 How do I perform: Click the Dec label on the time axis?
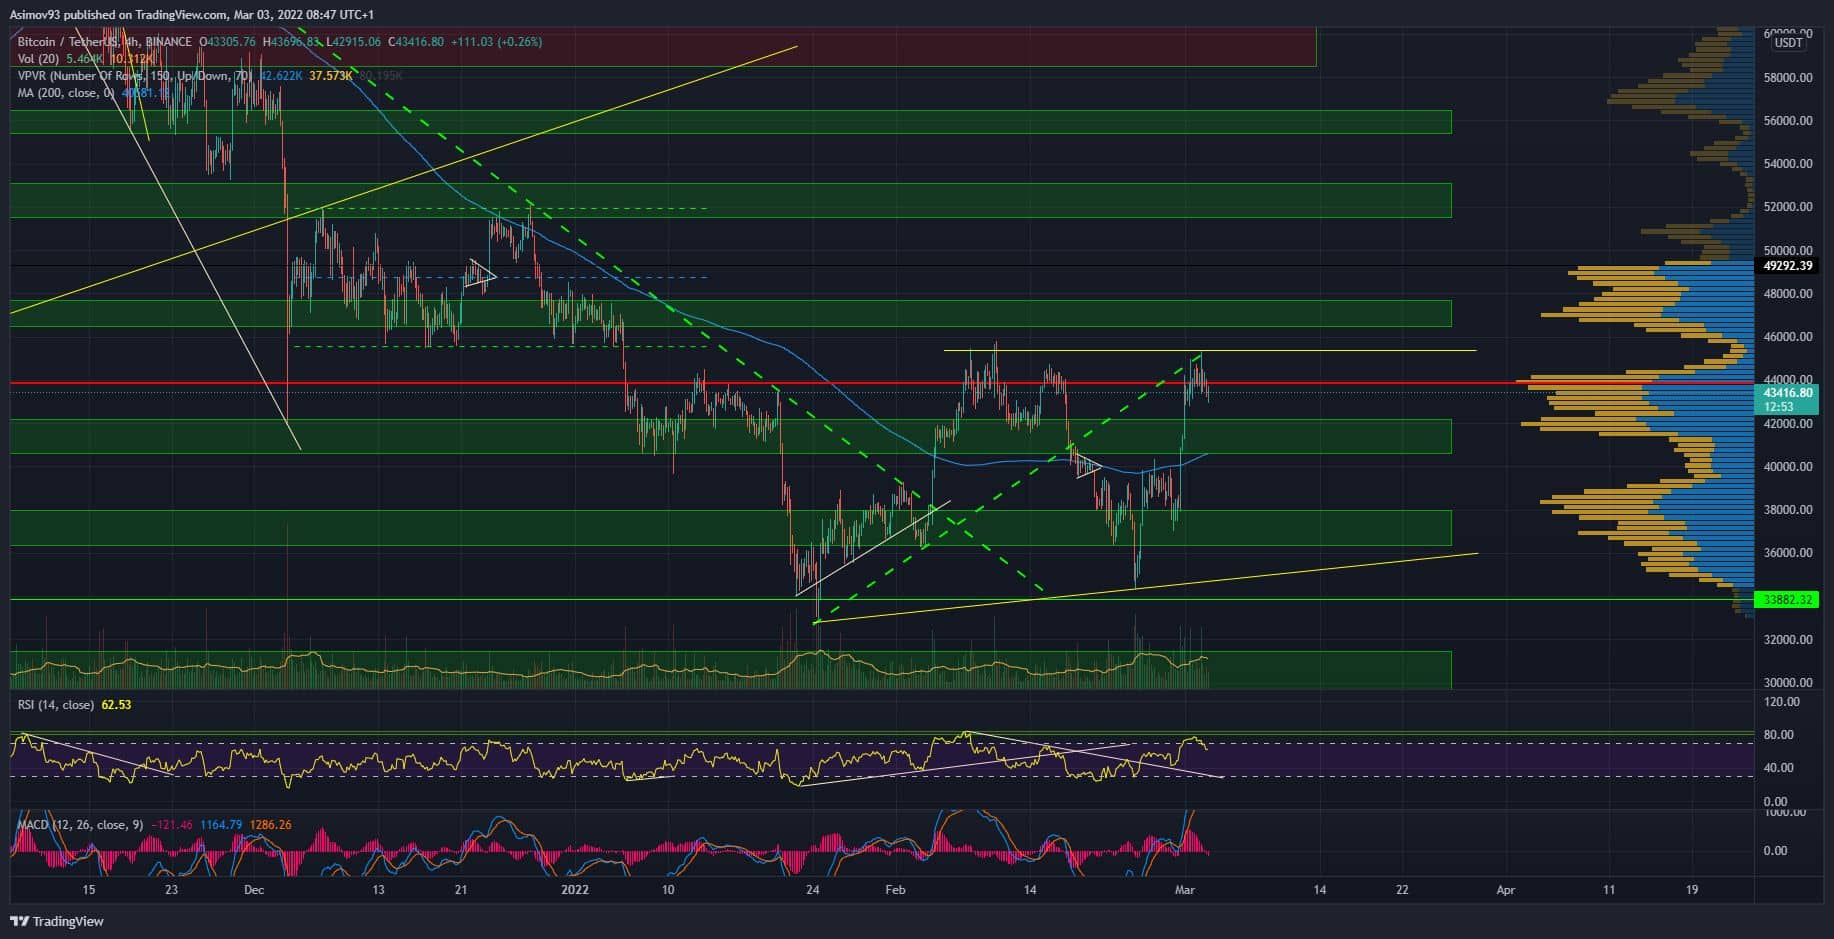coord(253,890)
